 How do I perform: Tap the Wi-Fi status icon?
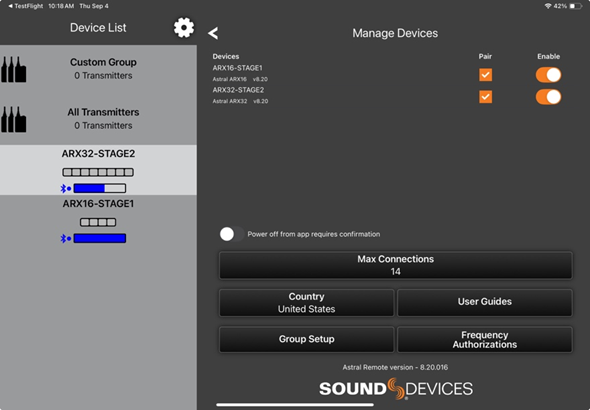click(x=548, y=6)
